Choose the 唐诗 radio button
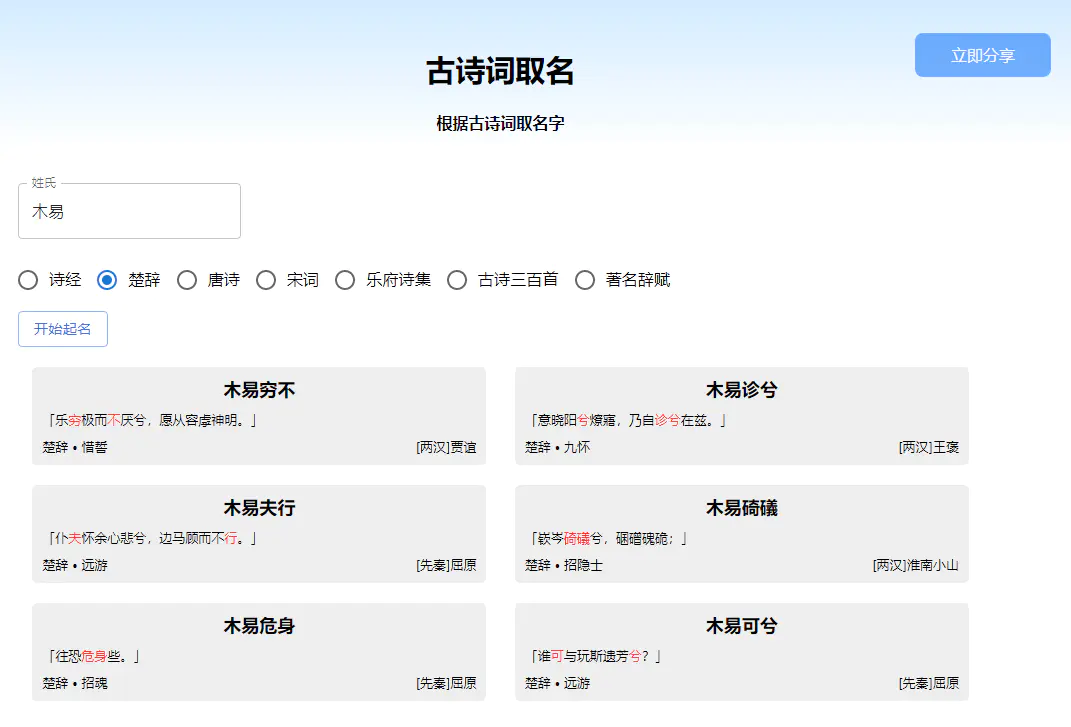 pos(187,280)
